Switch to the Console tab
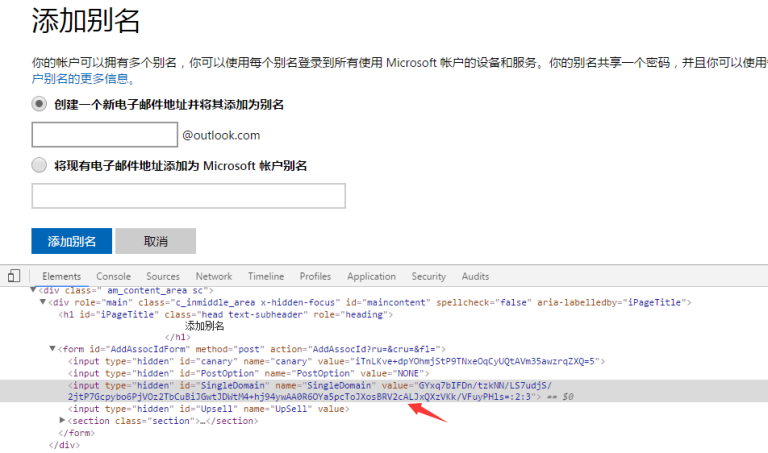The width and height of the screenshot is (768, 453). (x=113, y=276)
